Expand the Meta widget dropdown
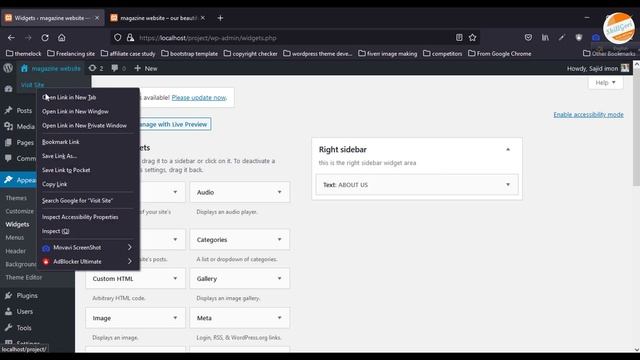Viewport: 640px width, 360px height. [280, 318]
